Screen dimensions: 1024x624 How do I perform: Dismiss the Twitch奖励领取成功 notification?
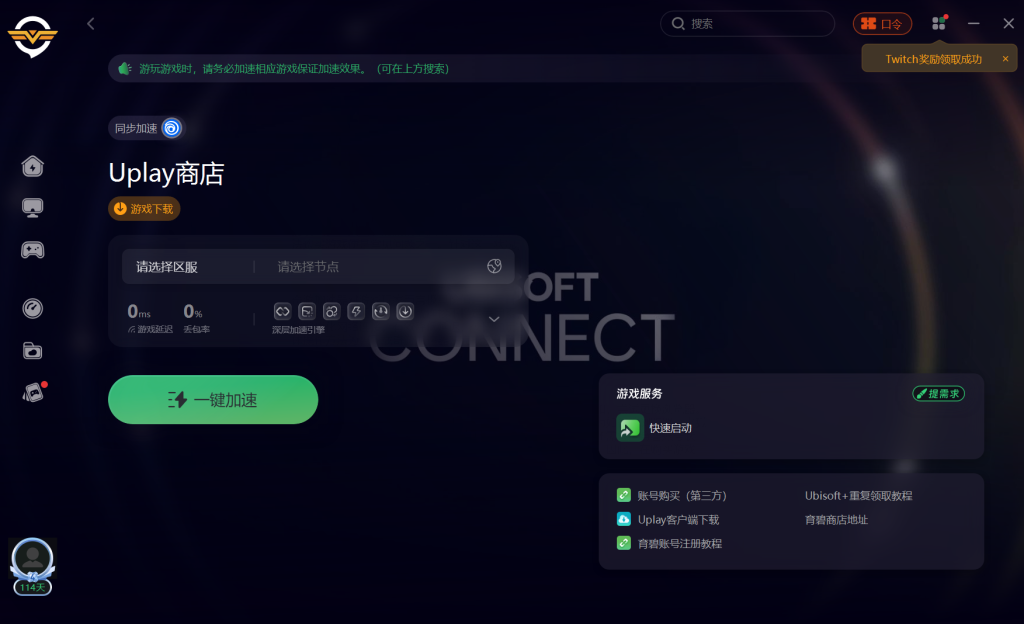coord(1006,59)
